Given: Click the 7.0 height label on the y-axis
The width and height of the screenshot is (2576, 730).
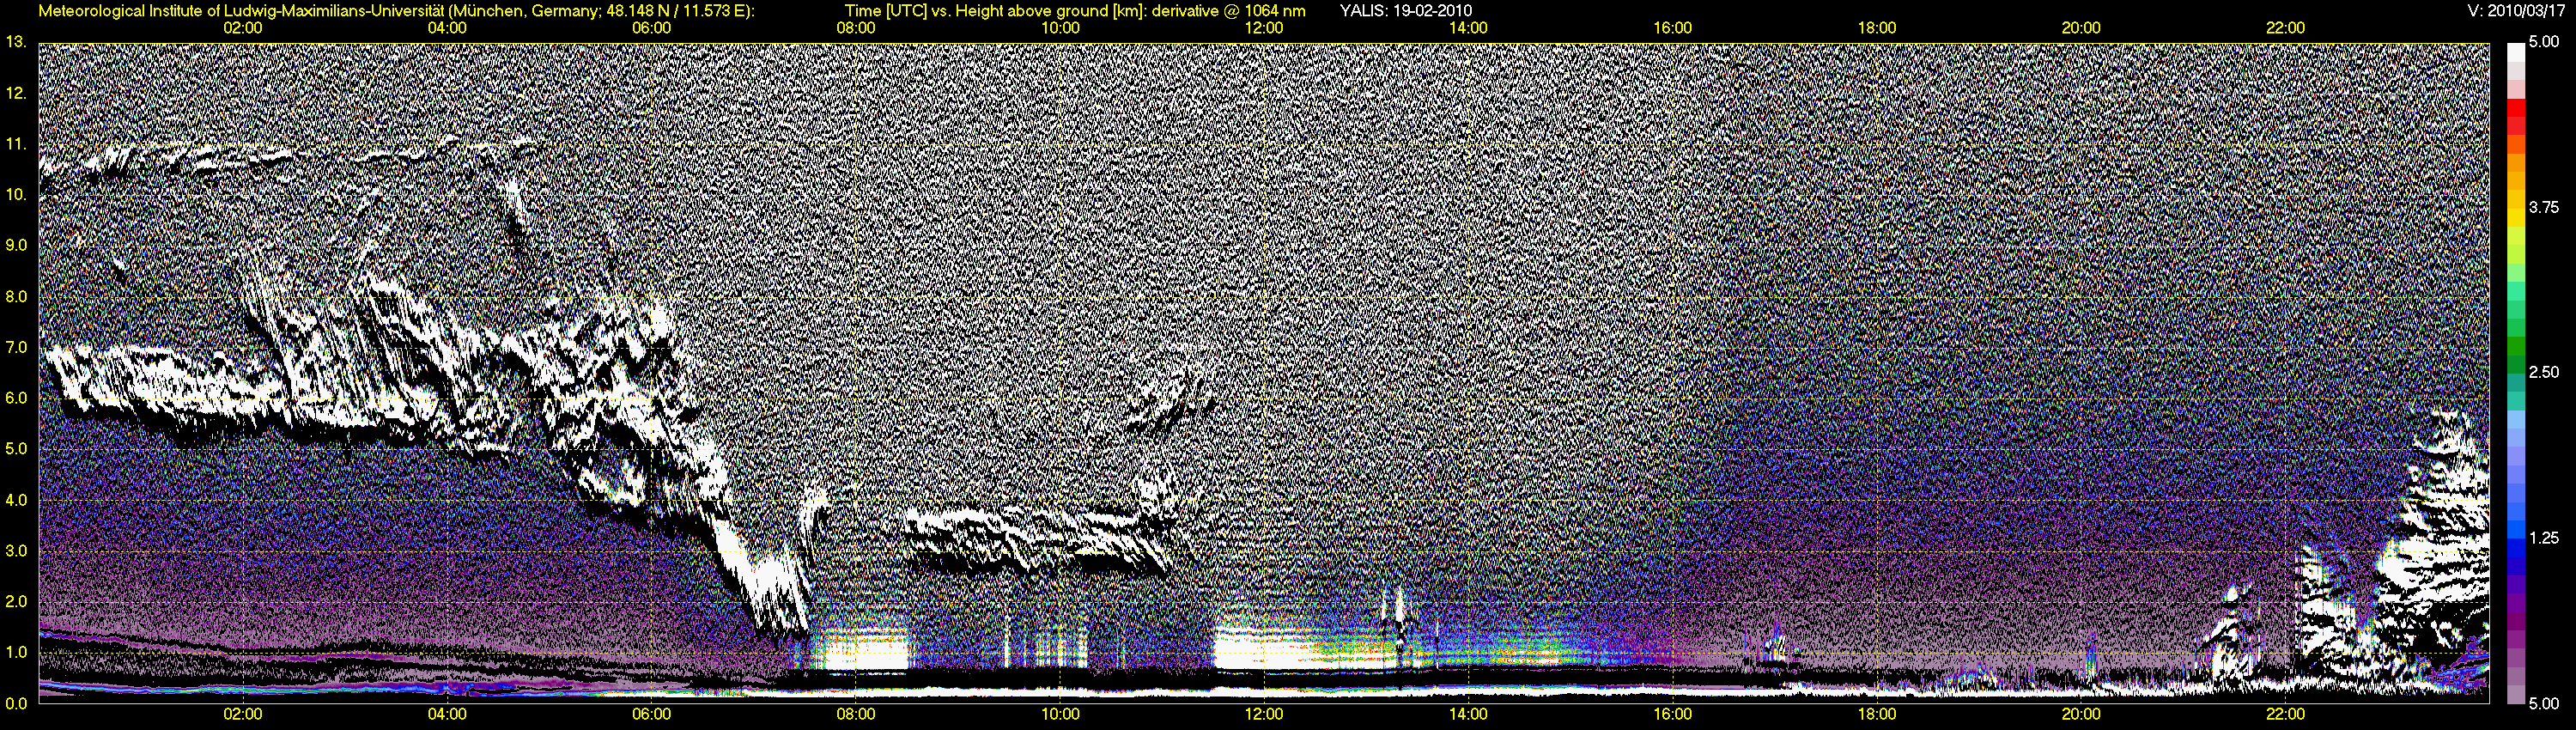Looking at the screenshot, I should [x=16, y=348].
